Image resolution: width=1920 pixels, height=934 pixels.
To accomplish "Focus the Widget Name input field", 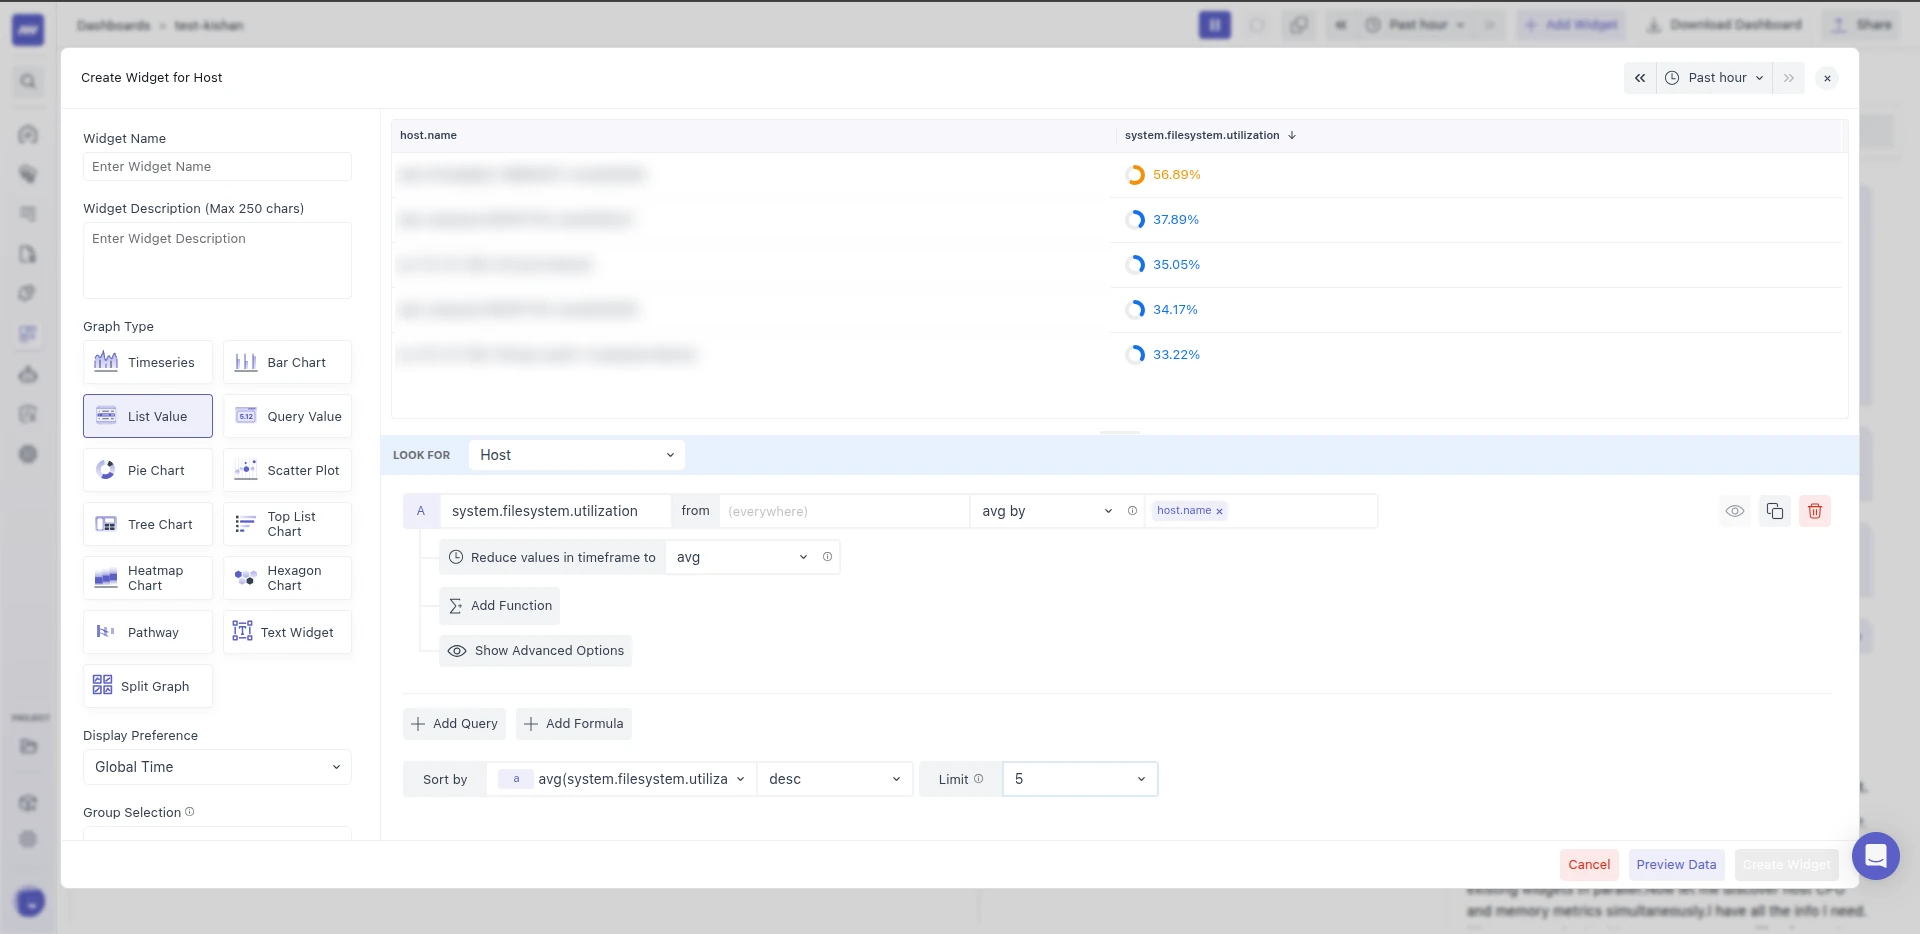I will pyautogui.click(x=217, y=167).
